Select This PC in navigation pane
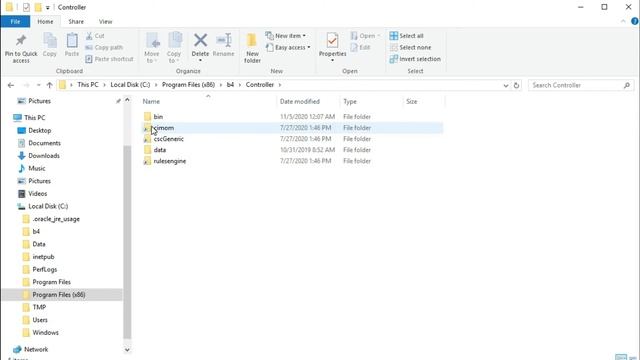640x360 pixels. 34,118
